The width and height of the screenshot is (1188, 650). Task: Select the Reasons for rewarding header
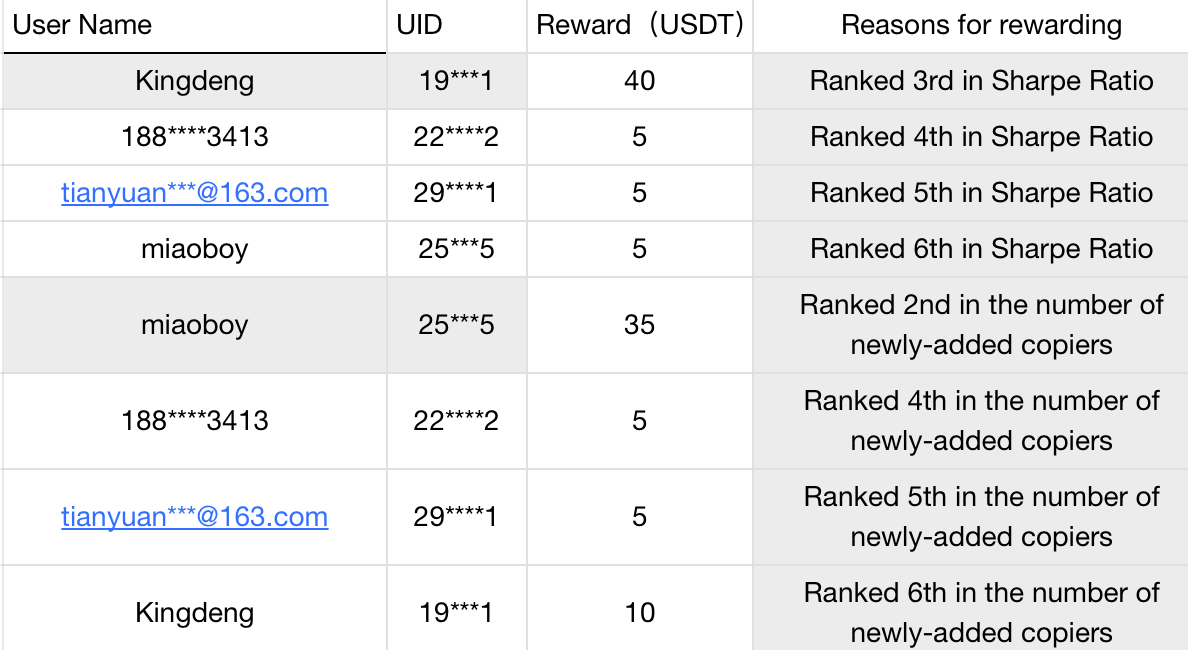(981, 25)
